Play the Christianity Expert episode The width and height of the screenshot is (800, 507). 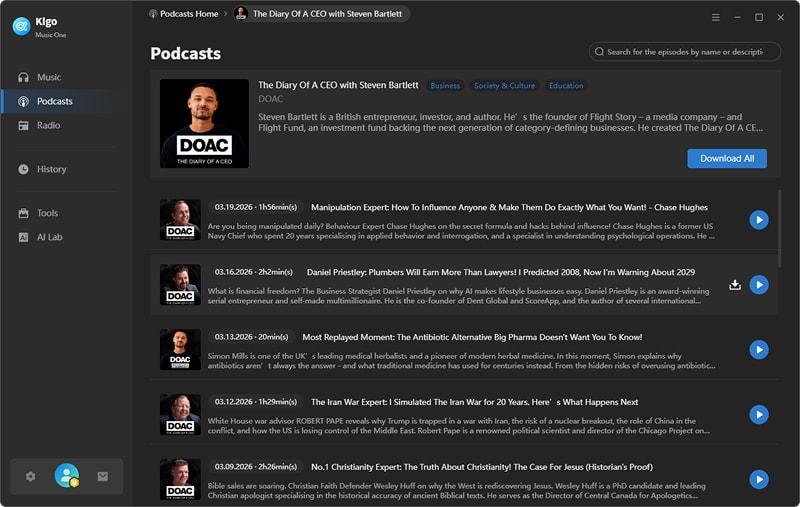coord(759,479)
